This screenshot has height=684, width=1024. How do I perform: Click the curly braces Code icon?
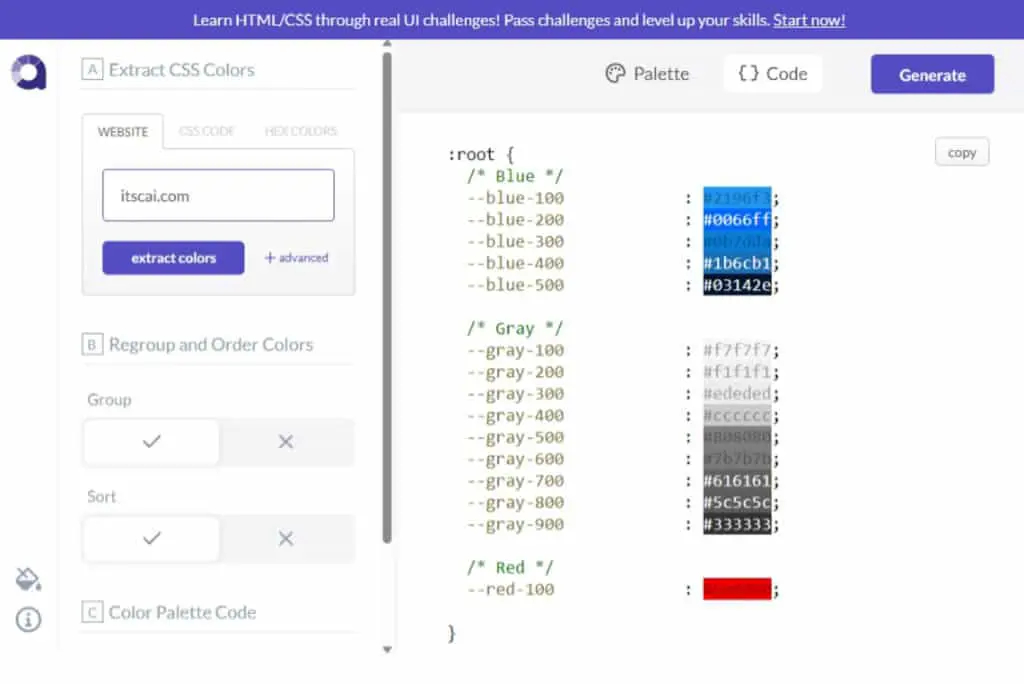(x=748, y=73)
